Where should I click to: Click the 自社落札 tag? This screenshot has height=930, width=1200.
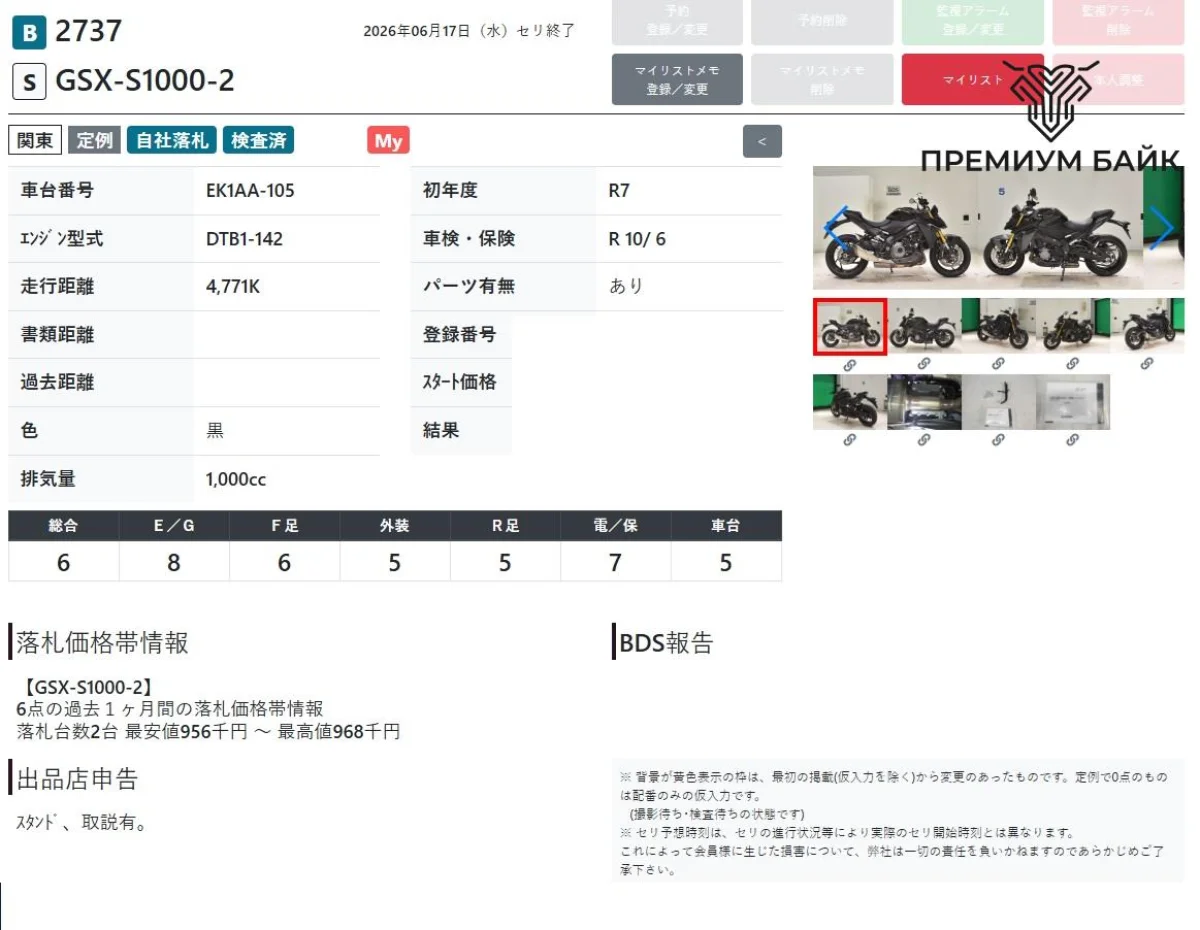(x=172, y=141)
